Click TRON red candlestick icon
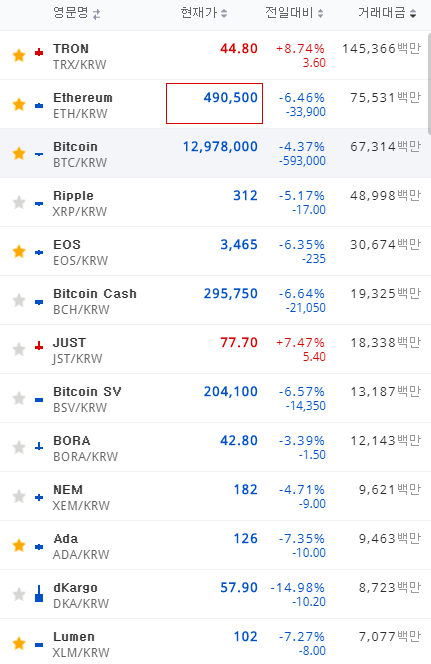This screenshot has width=431, height=664. [x=39, y=53]
